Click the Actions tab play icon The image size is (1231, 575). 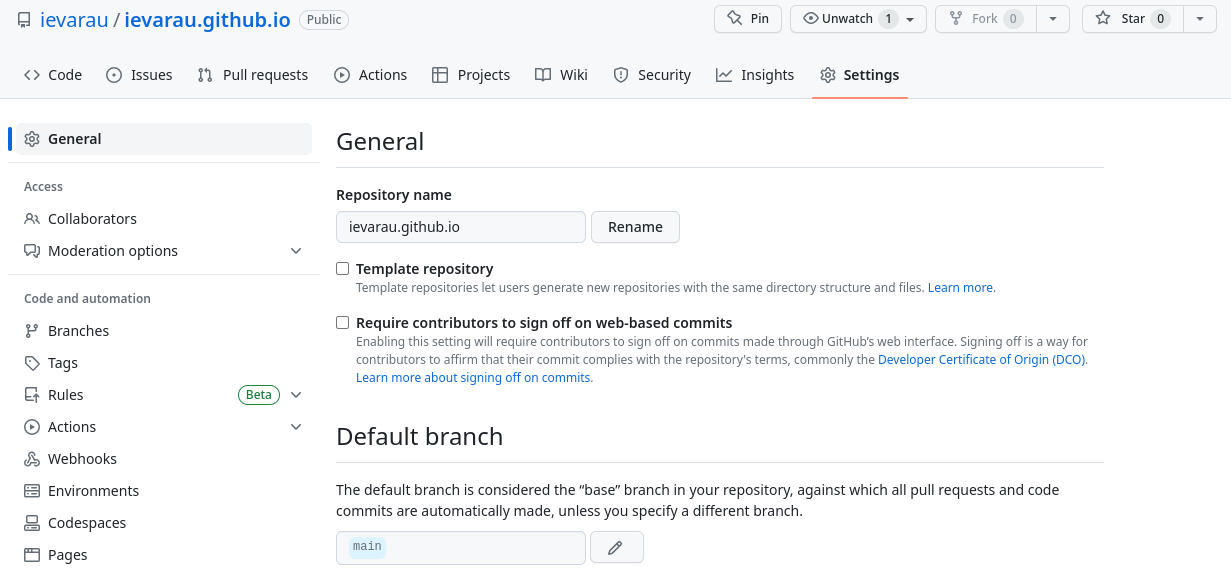tap(342, 75)
